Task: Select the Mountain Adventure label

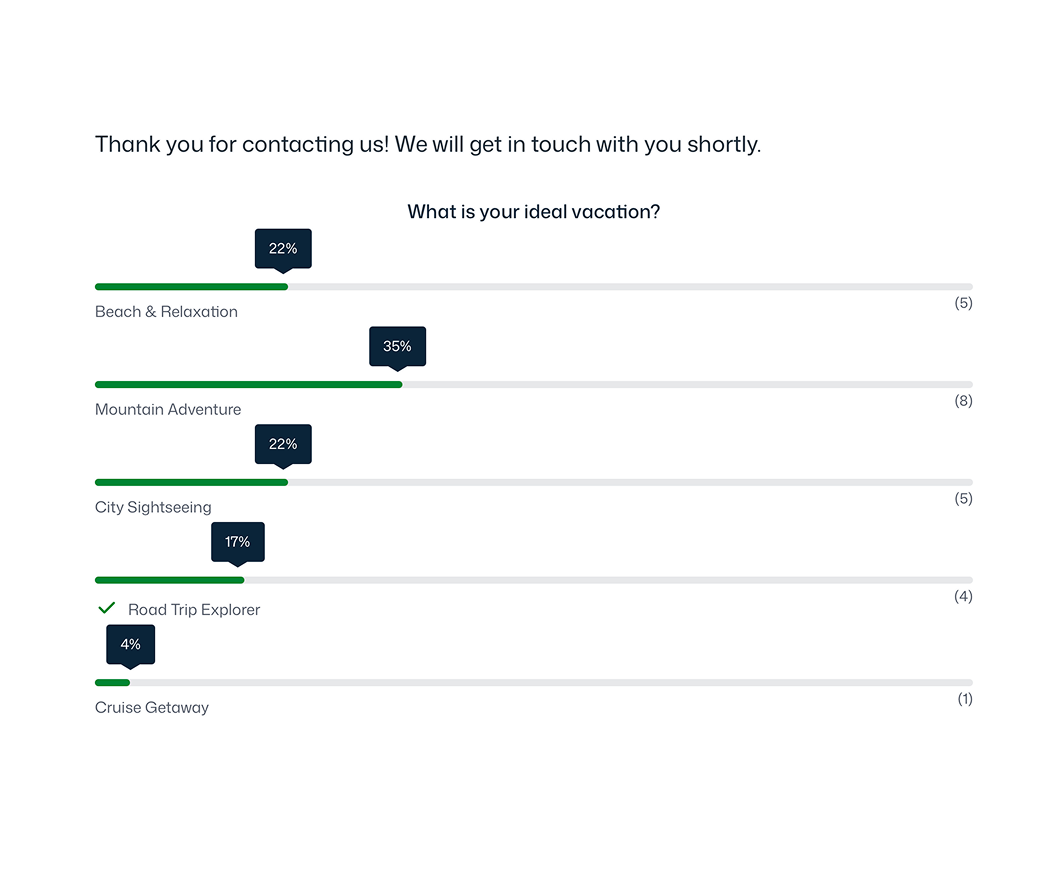Action: (168, 409)
